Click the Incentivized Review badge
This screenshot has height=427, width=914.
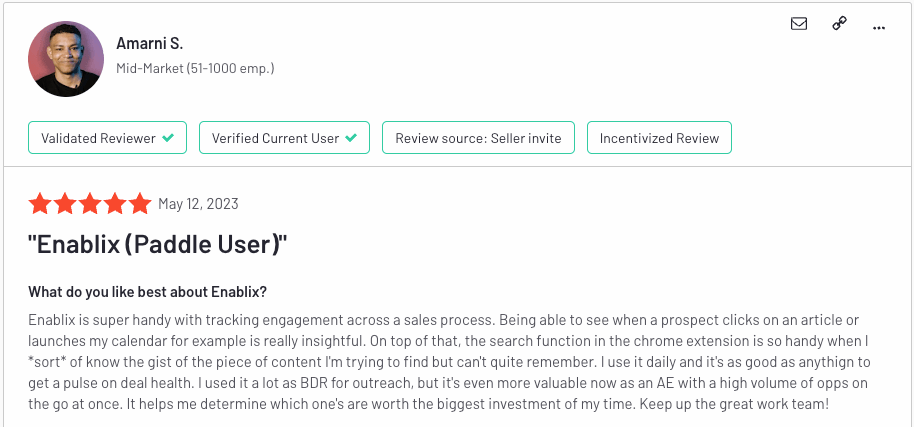[659, 137]
